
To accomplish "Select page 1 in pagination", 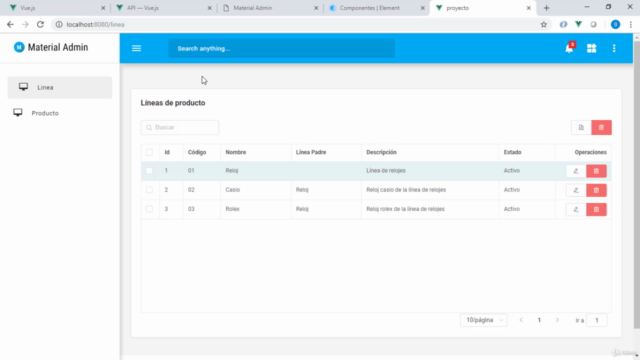I will [x=539, y=320].
